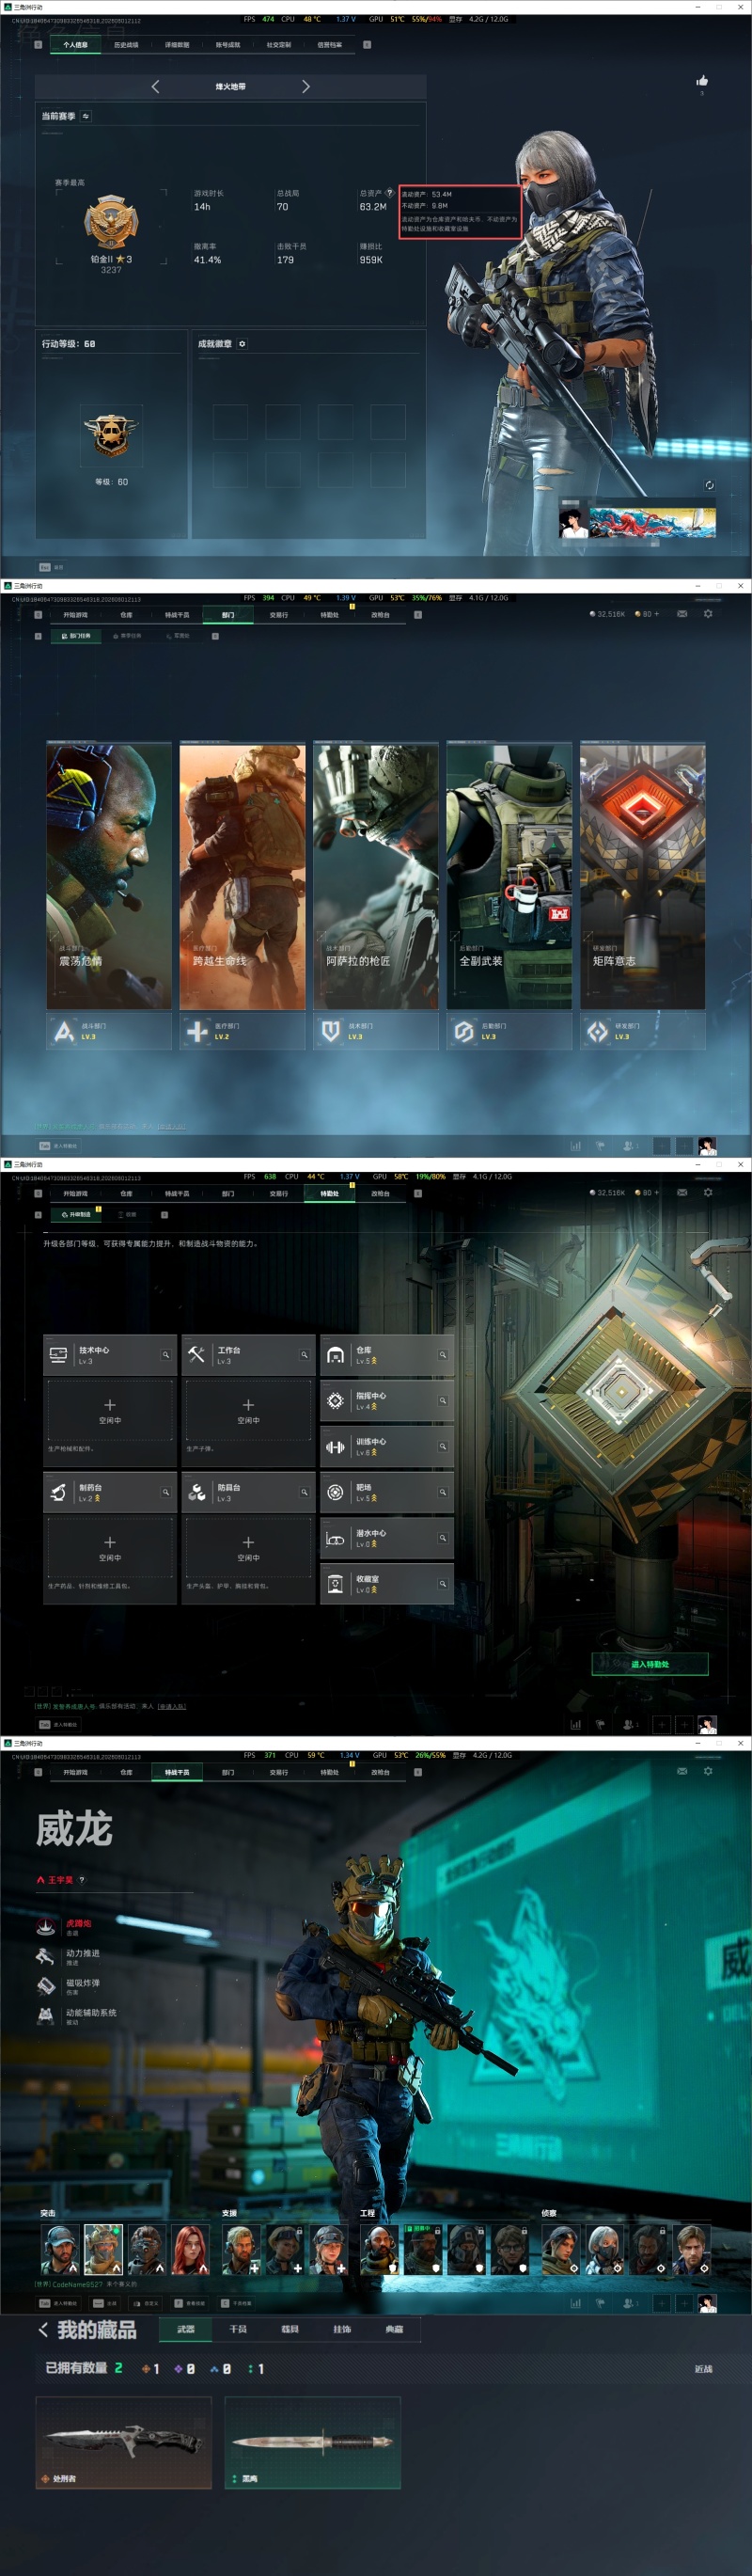Switch to 载具 collection tab

[290, 2329]
